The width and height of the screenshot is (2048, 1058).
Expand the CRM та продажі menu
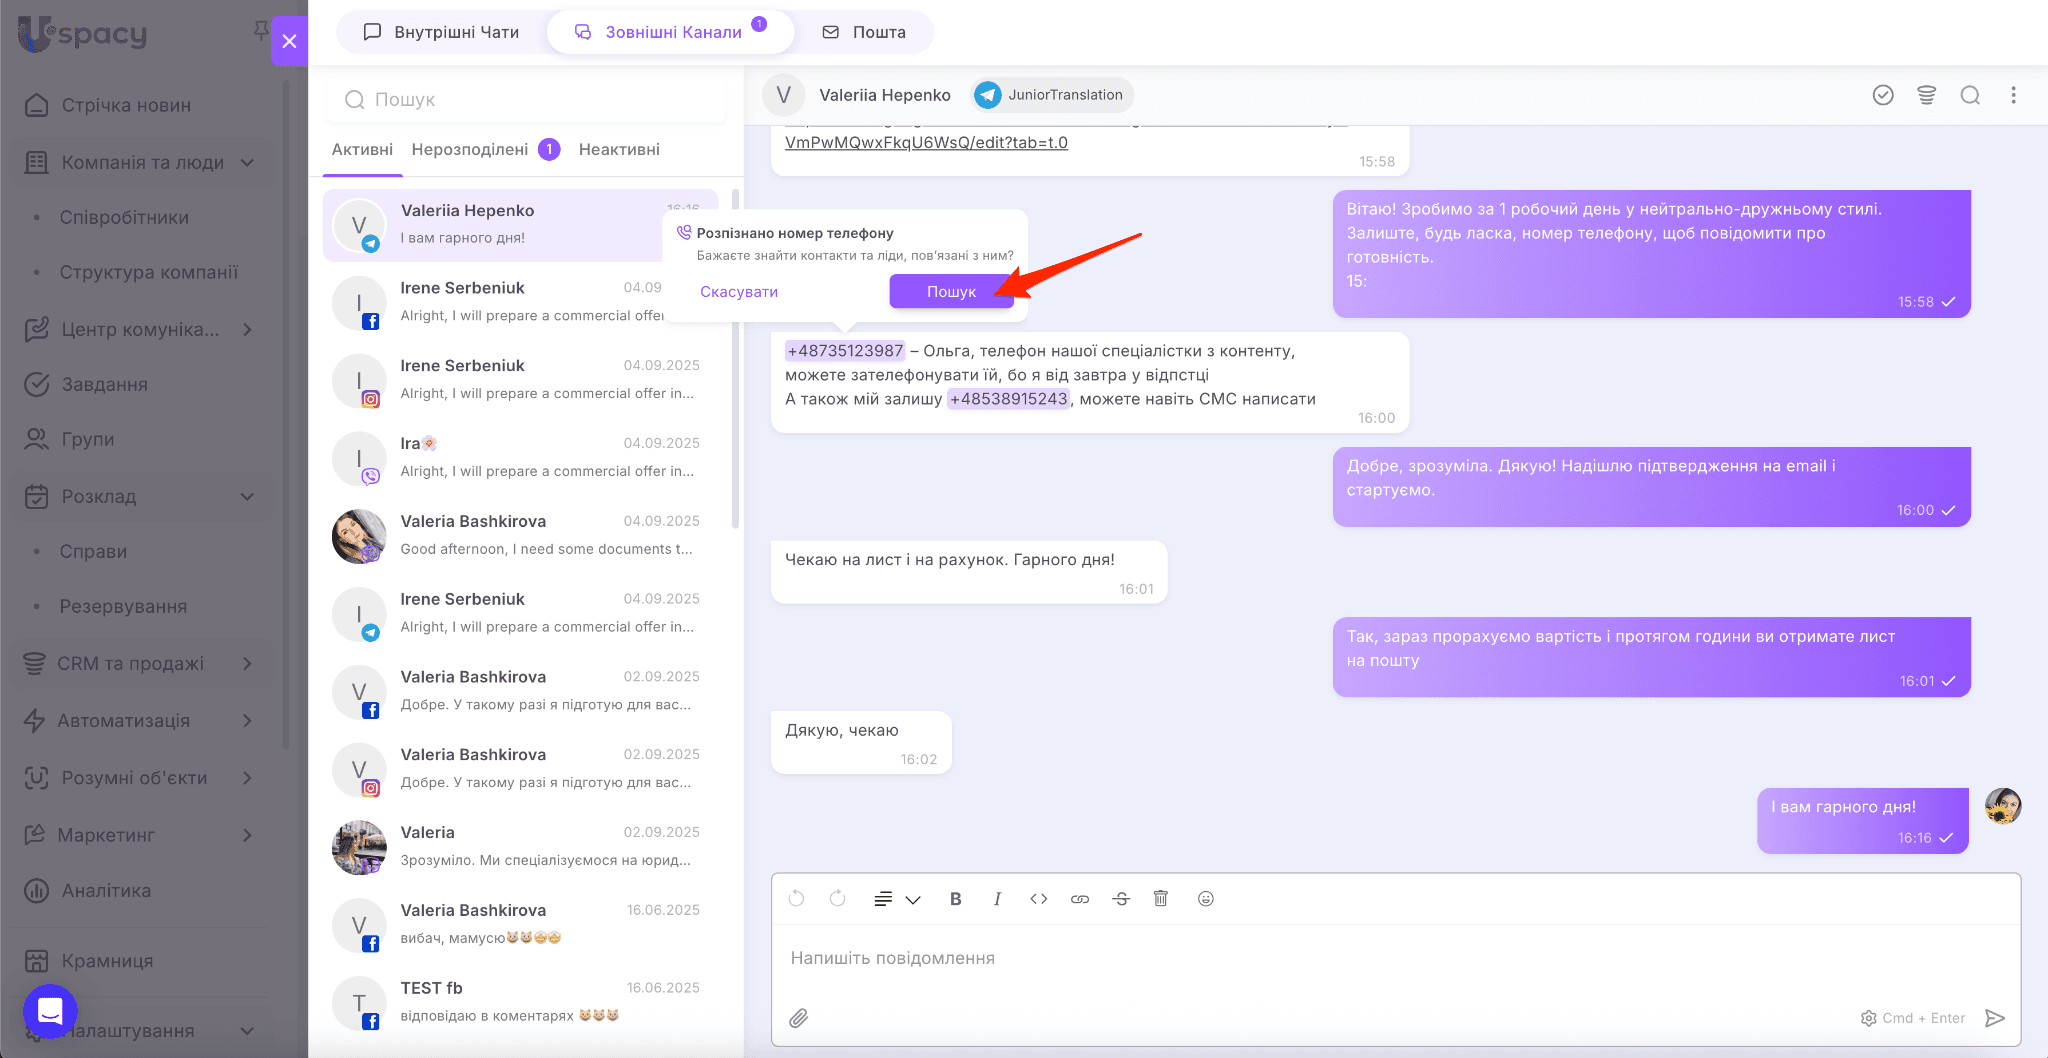tap(142, 663)
